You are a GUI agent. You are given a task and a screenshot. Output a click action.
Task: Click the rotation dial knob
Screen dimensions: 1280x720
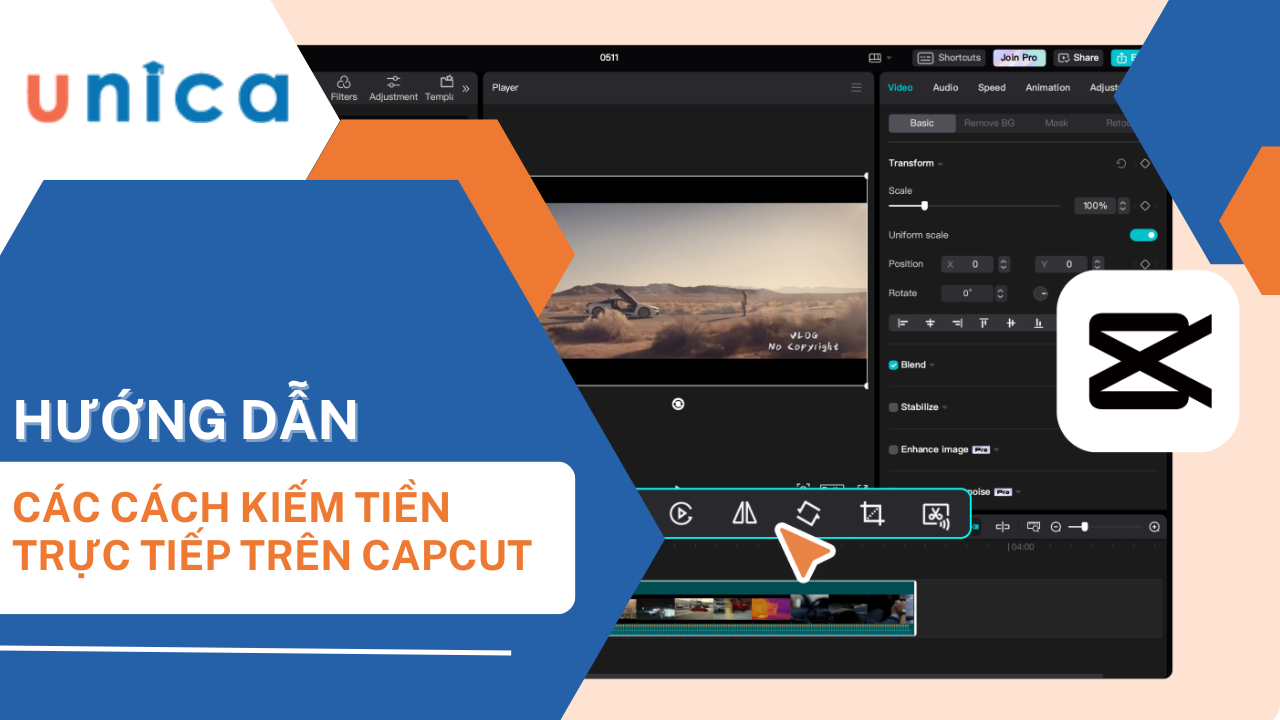1040,293
